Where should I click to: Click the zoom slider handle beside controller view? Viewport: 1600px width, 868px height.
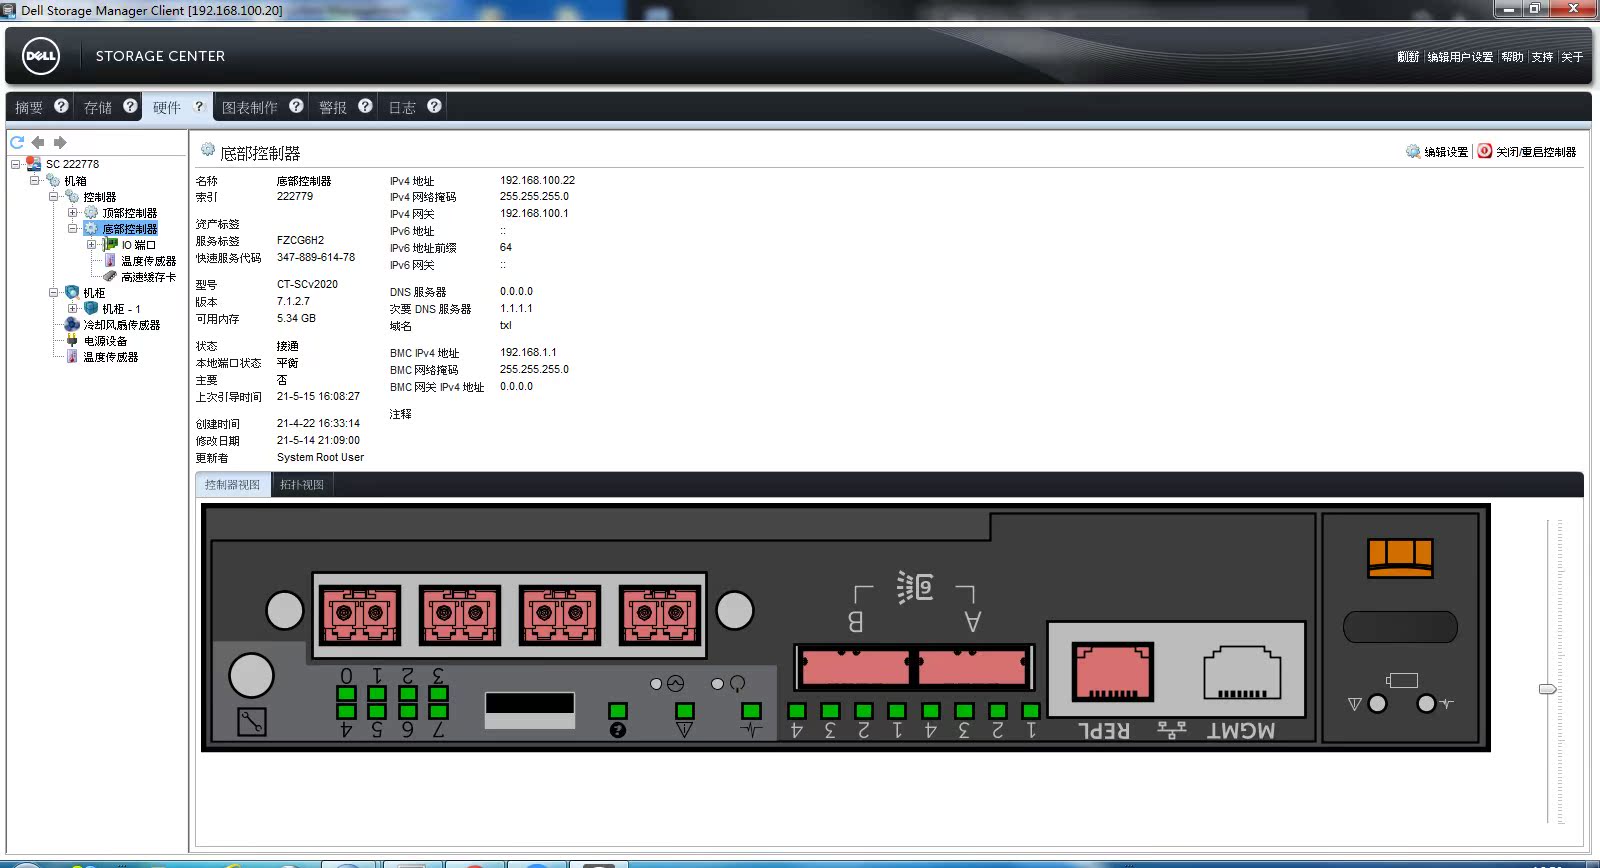pos(1547,689)
